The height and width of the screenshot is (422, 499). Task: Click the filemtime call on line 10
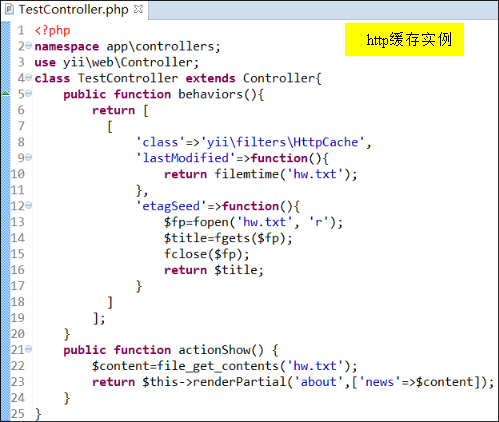pyautogui.click(x=246, y=174)
